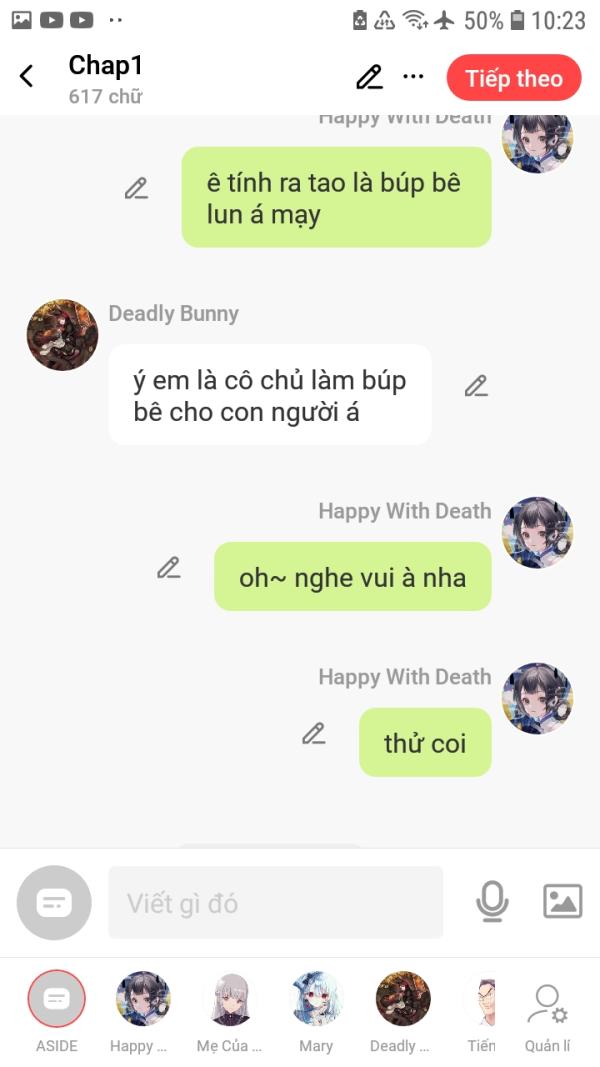Open the three-dot more options menu
The height and width of the screenshot is (1067, 600).
coord(413,76)
